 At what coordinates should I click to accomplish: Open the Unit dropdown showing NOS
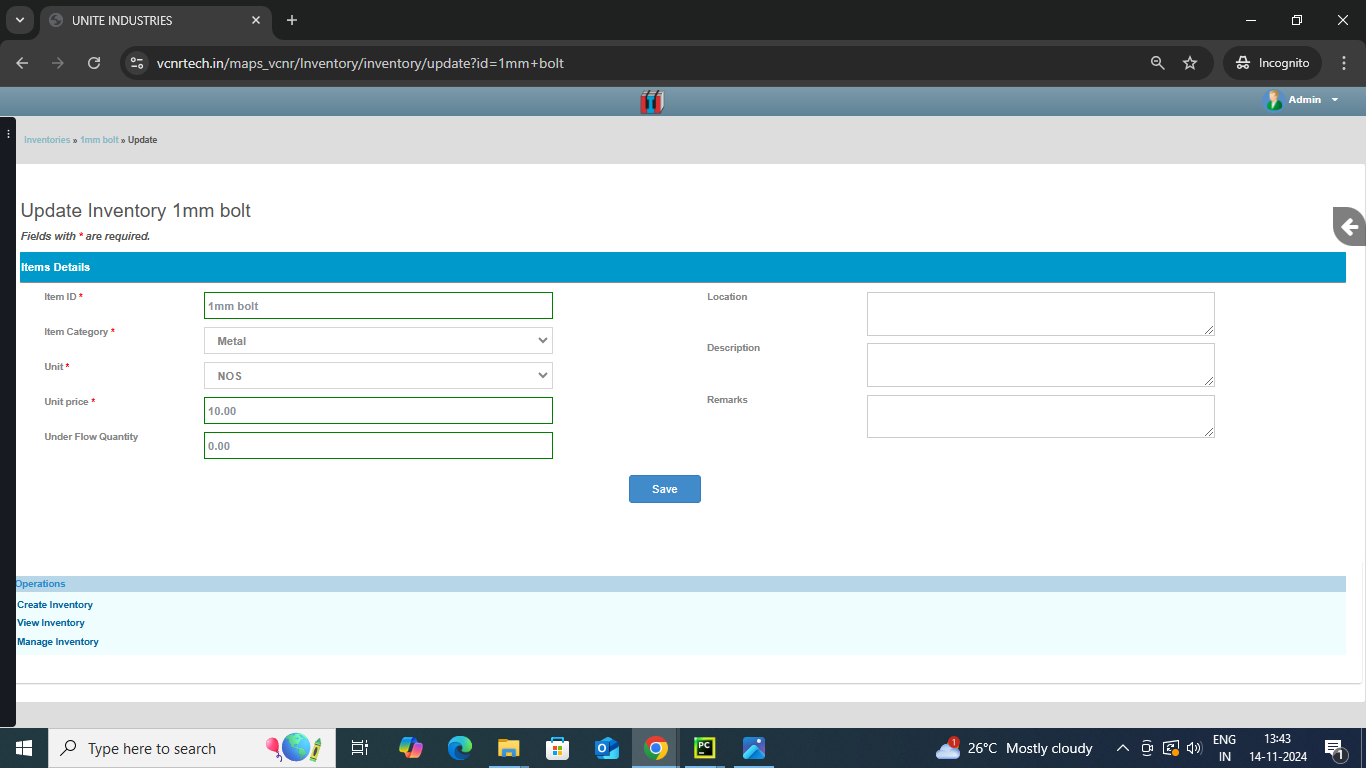(x=378, y=376)
